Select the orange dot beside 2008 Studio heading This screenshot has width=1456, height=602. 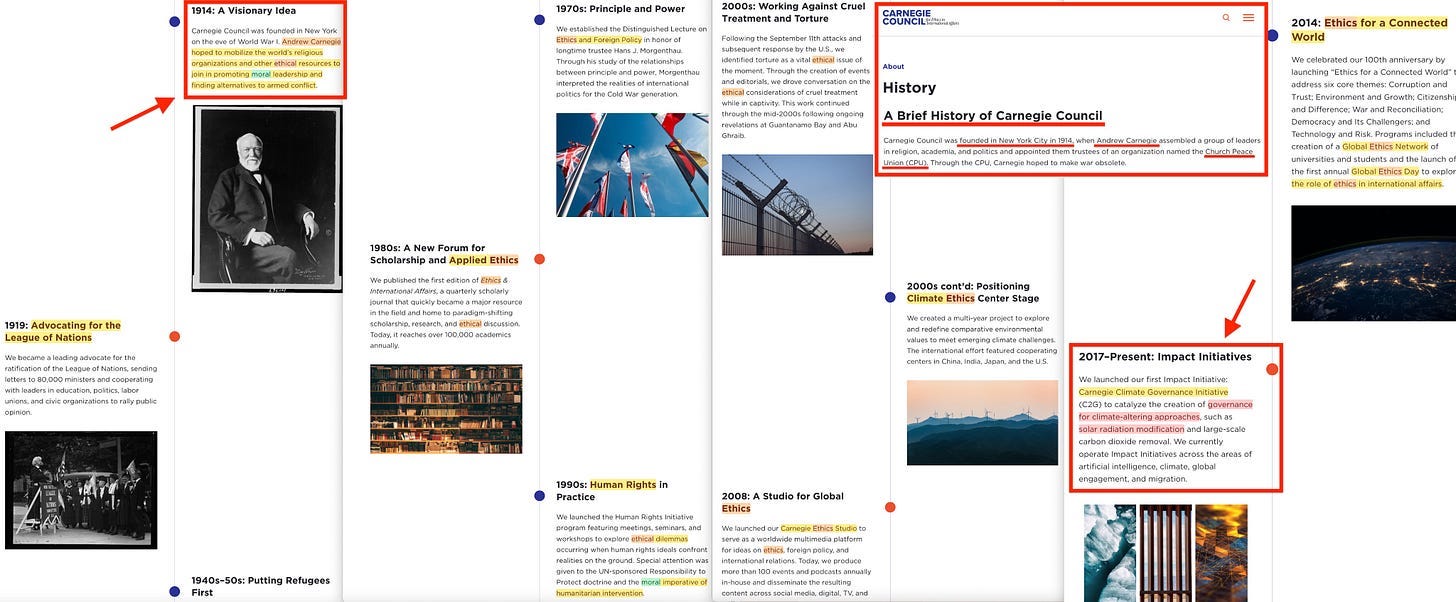(x=890, y=507)
